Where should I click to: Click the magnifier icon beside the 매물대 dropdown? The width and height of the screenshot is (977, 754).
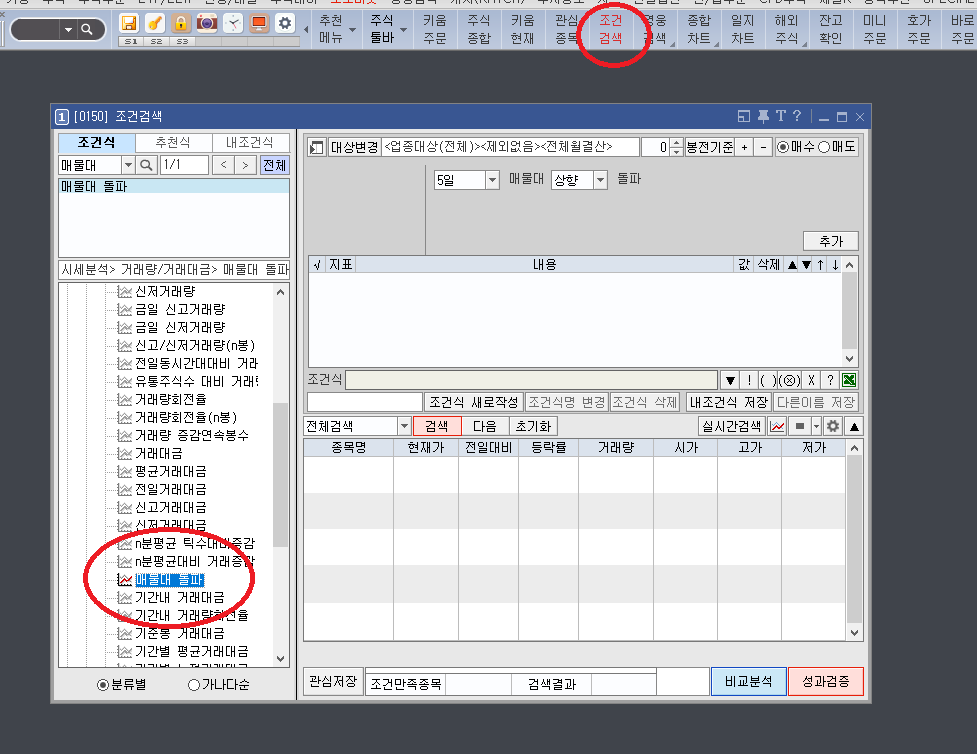point(146,165)
